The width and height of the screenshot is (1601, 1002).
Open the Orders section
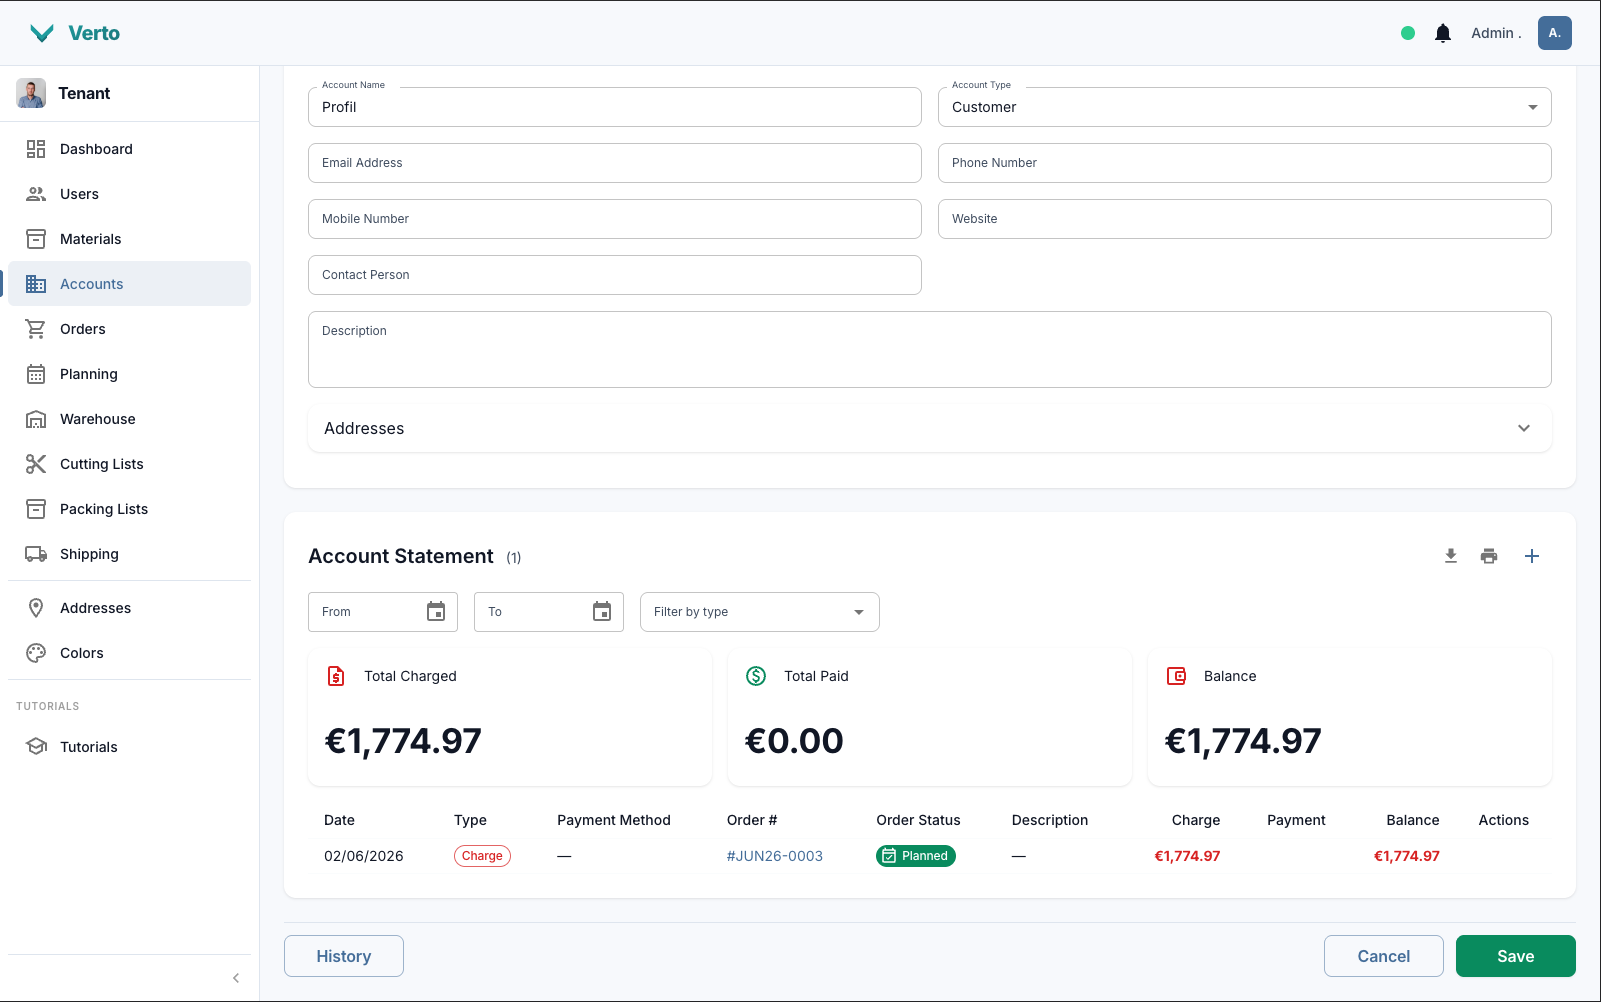pos(130,329)
